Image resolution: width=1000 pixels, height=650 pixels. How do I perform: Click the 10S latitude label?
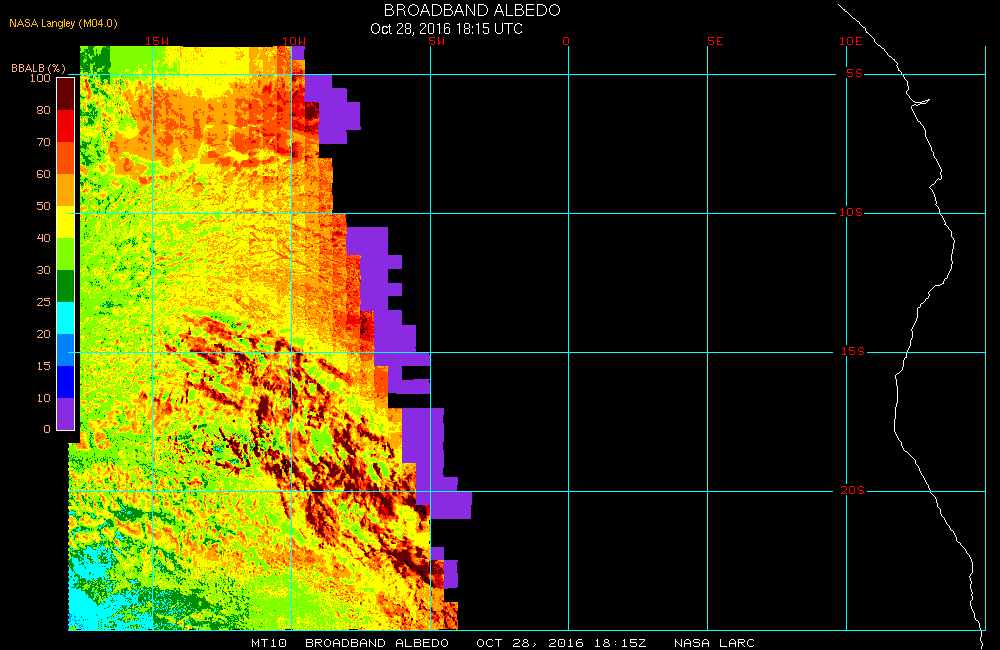coord(851,213)
